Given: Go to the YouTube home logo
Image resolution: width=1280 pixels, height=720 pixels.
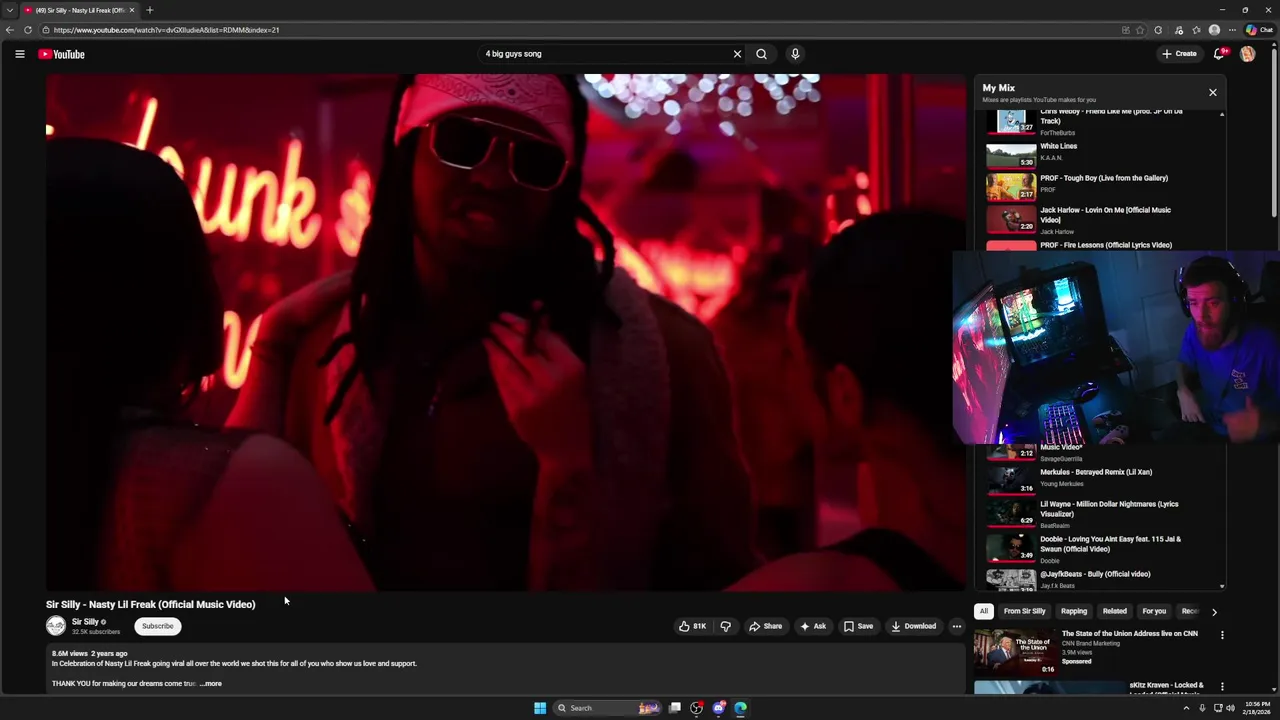Looking at the screenshot, I should click(62, 54).
